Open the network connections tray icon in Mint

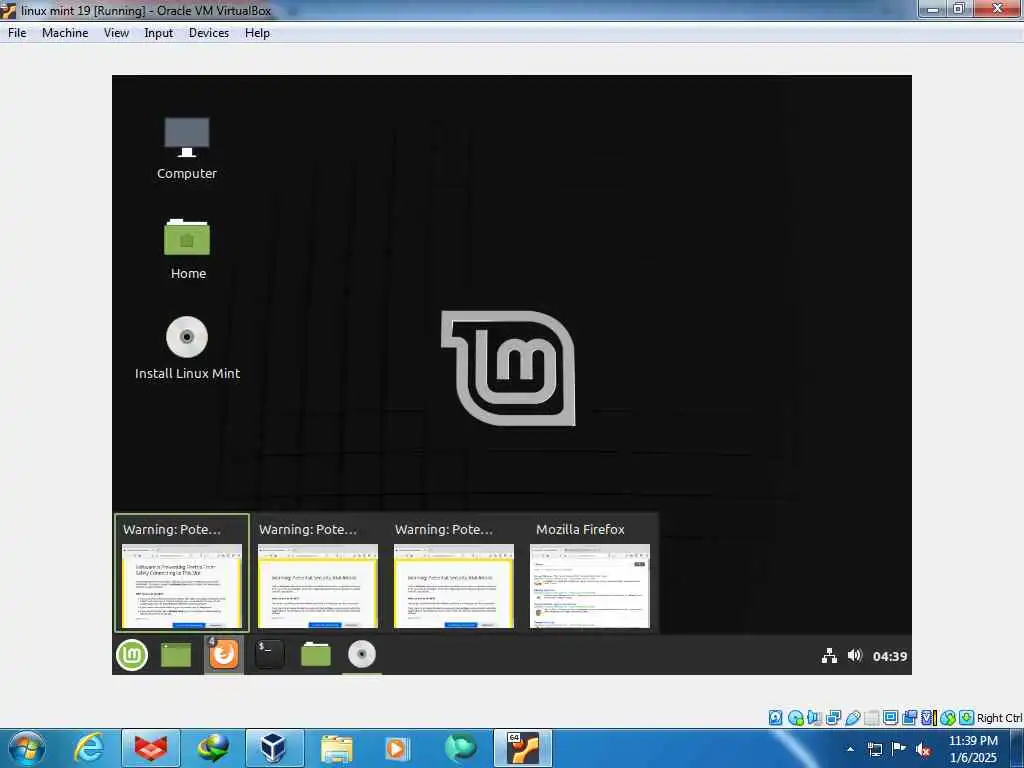click(x=829, y=656)
